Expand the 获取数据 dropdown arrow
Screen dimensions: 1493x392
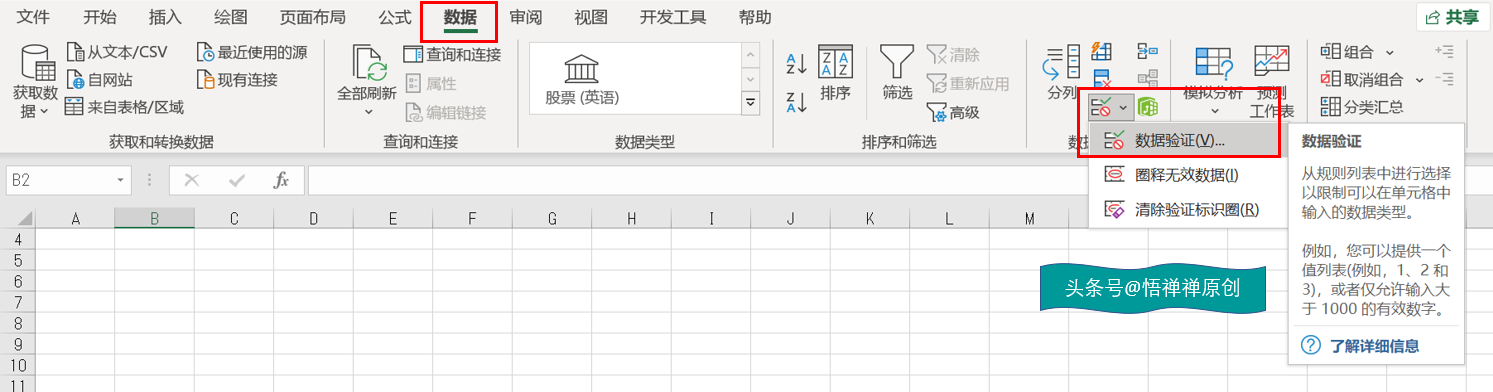44,111
